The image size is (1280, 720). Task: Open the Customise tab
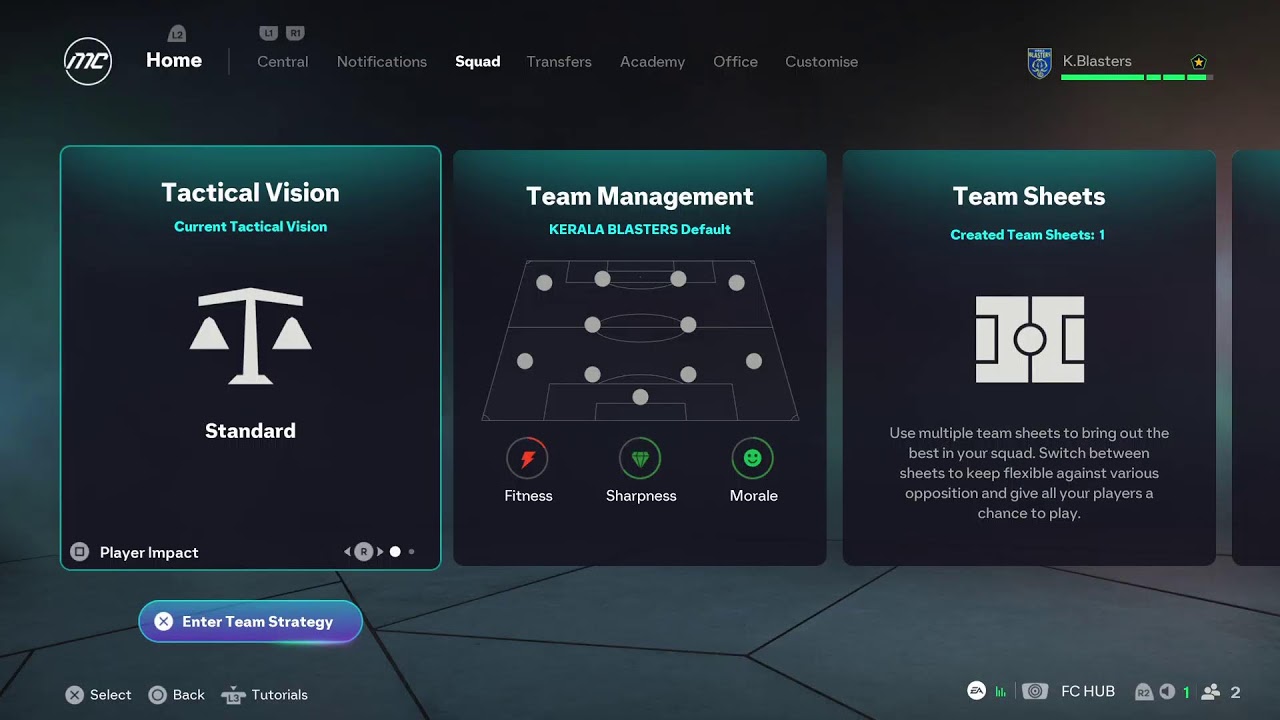click(821, 62)
